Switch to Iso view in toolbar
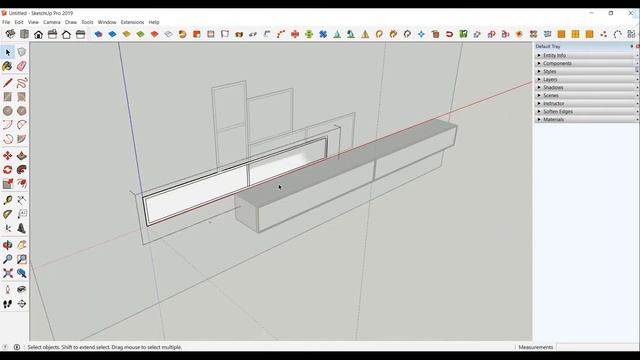Image resolution: width=640 pixels, height=360 pixels. [10, 34]
